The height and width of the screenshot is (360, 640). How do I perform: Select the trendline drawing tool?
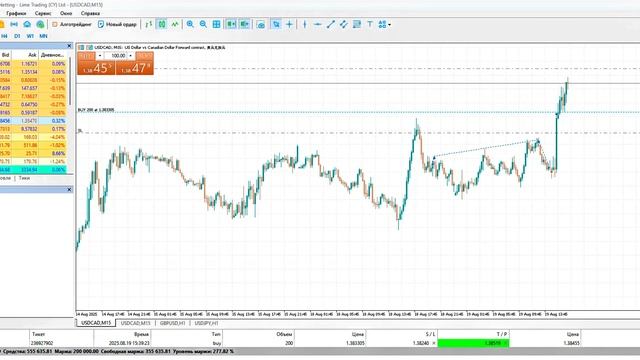pos(331,24)
